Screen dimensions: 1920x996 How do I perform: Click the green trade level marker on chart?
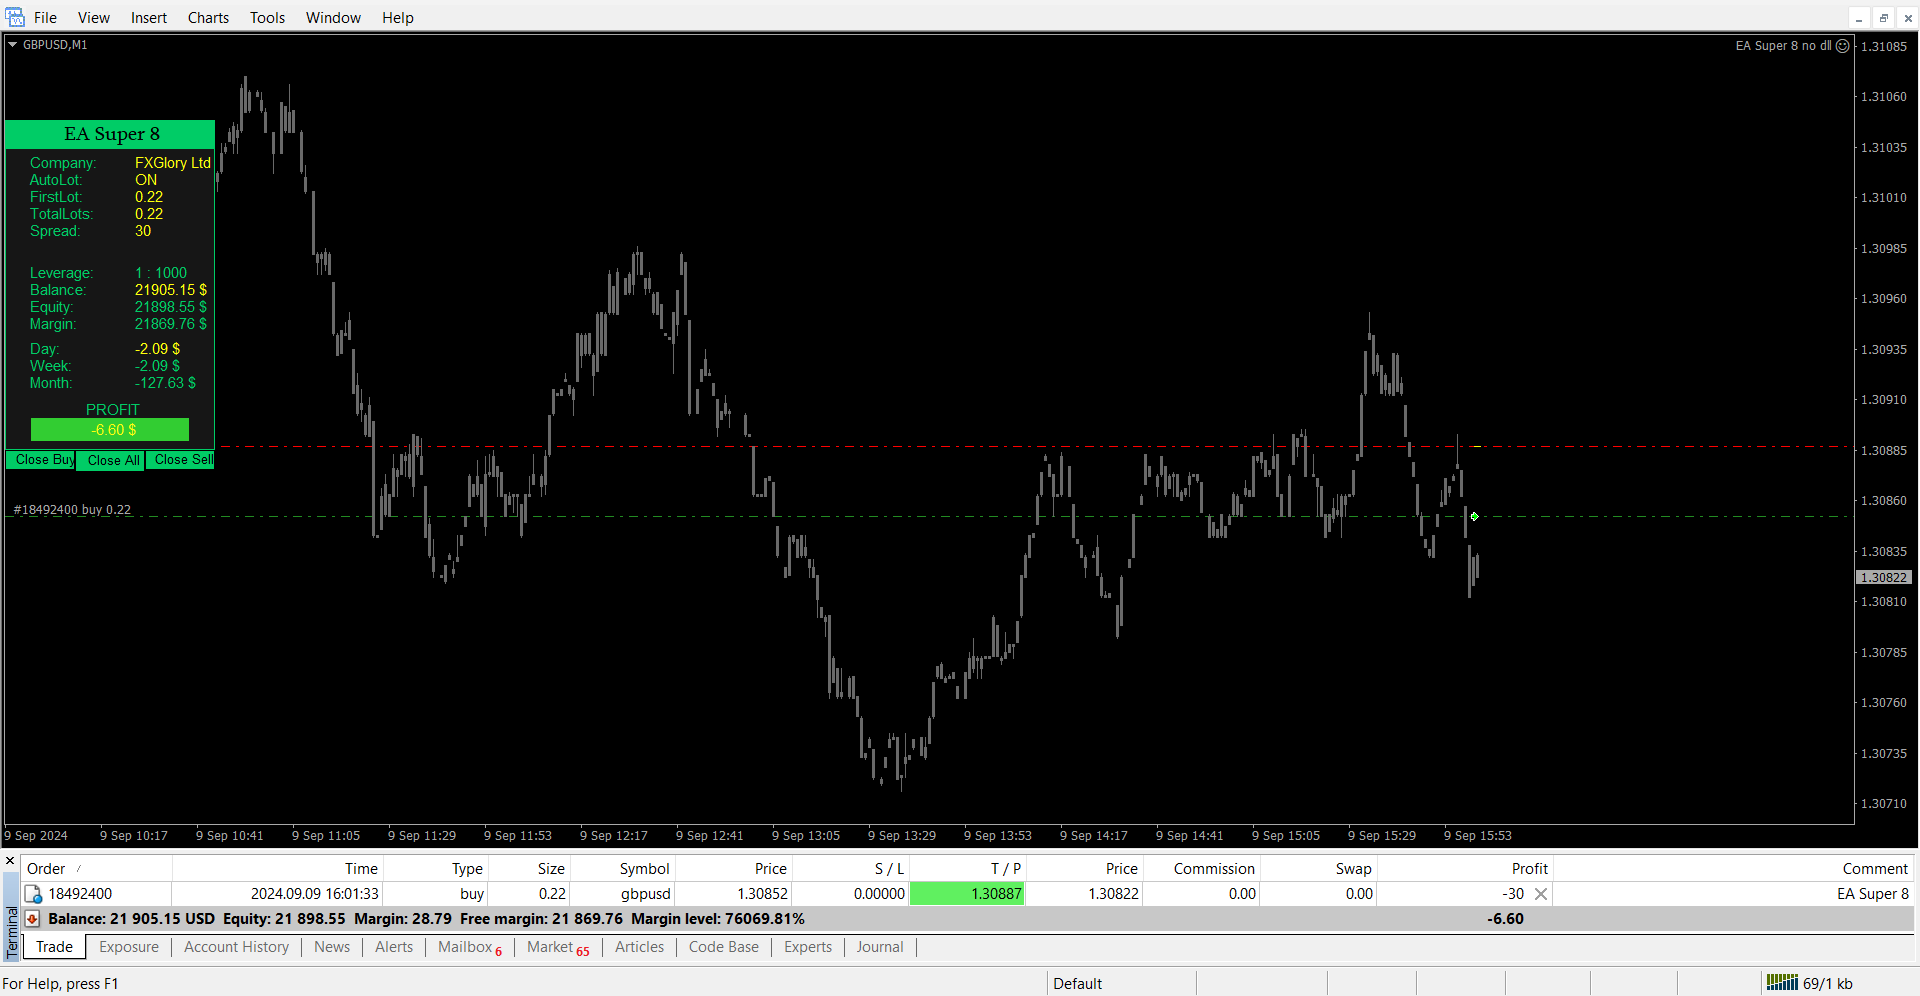point(1474,517)
